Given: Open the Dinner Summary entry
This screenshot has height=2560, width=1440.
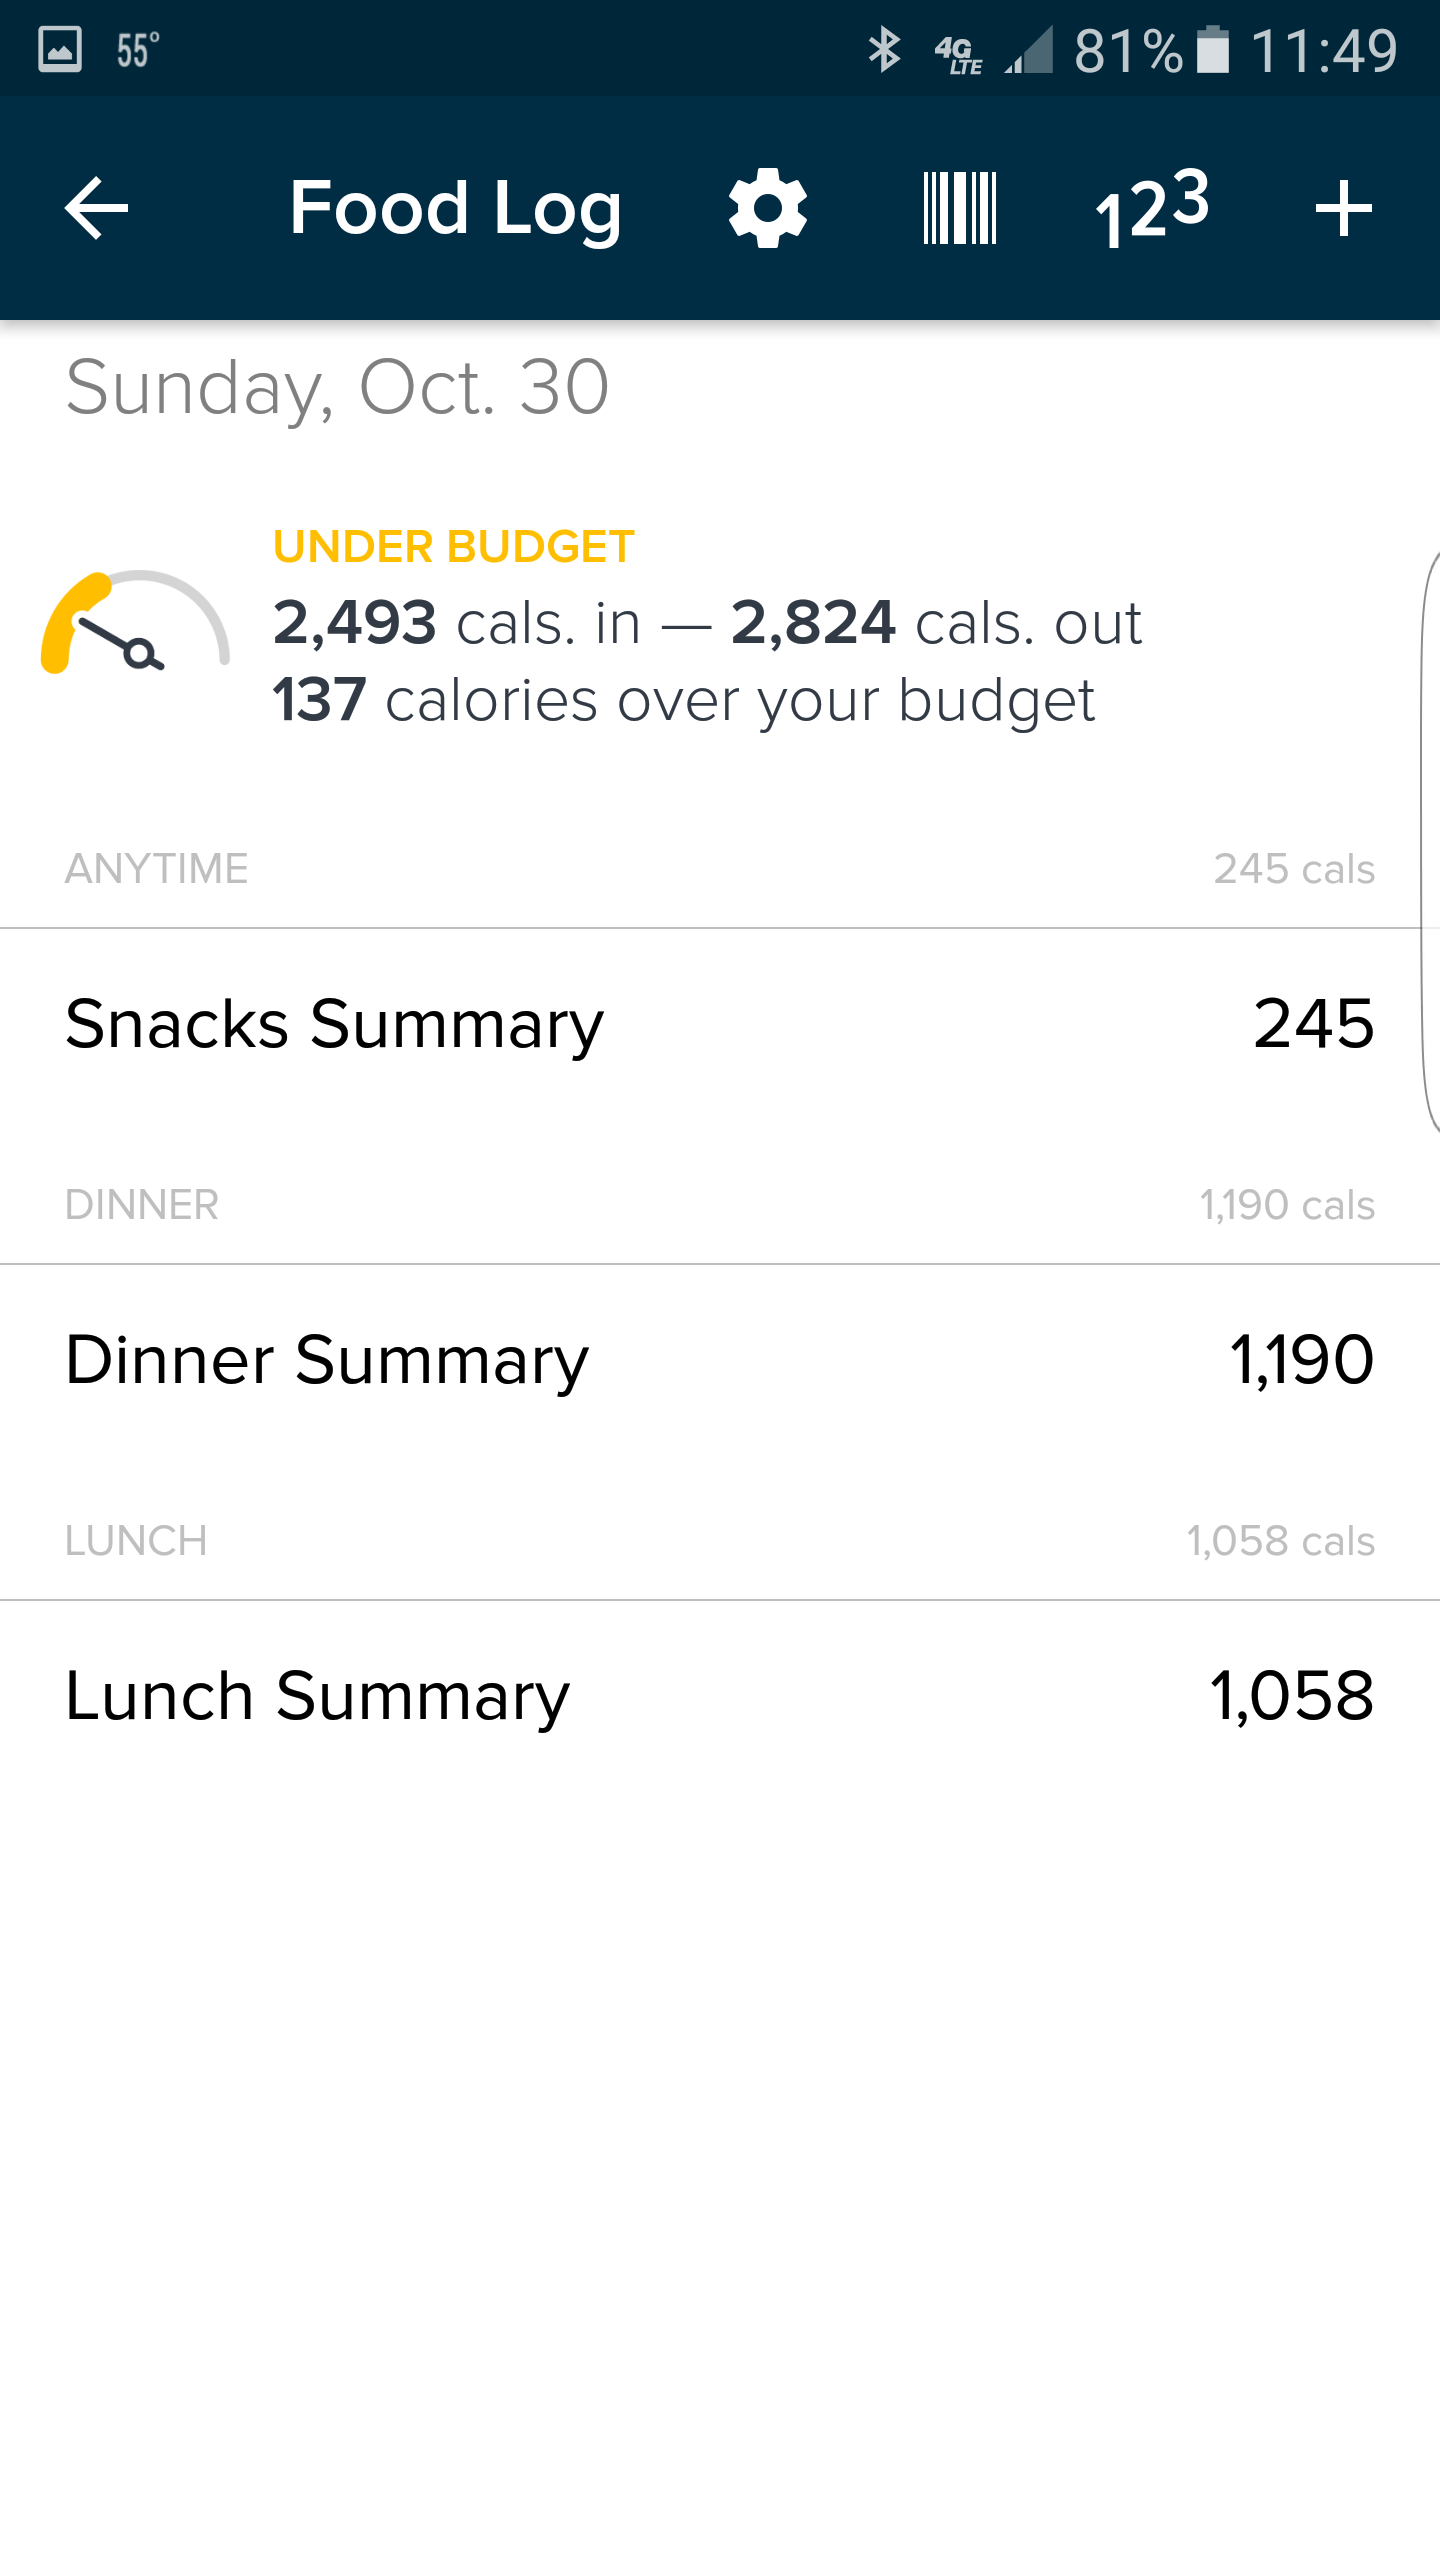Looking at the screenshot, I should (x=720, y=1360).
